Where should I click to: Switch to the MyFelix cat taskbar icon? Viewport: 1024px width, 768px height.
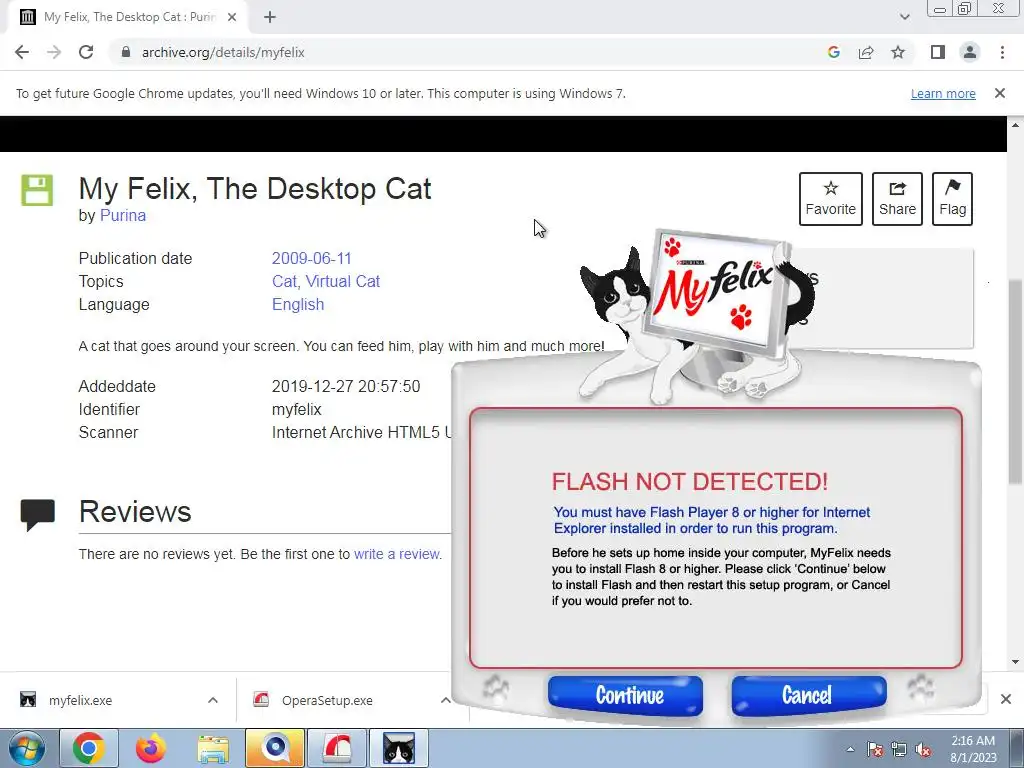point(399,748)
